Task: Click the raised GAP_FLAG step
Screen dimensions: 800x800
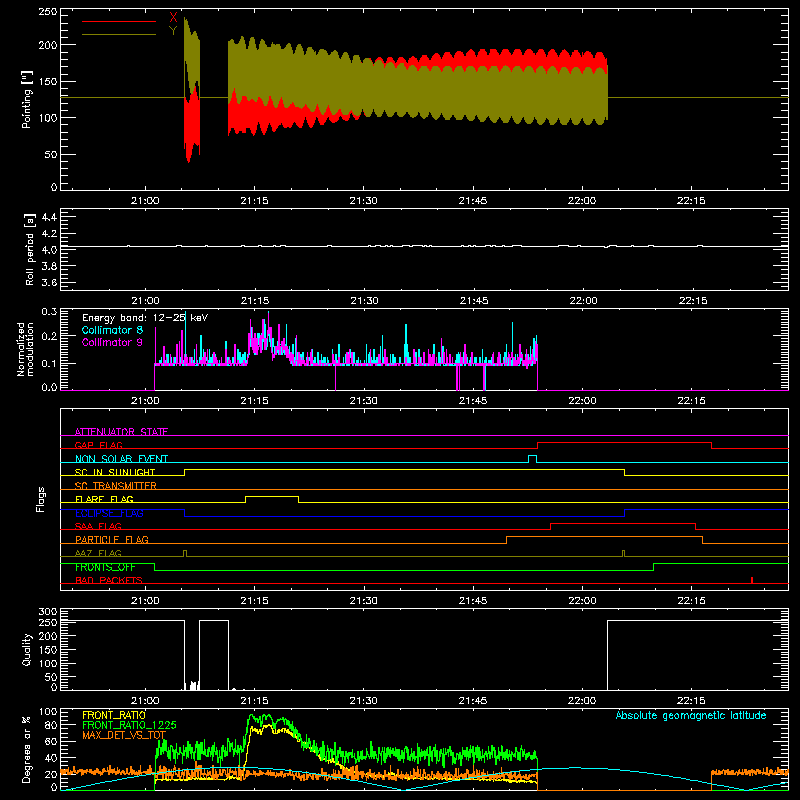Action: tap(624, 442)
